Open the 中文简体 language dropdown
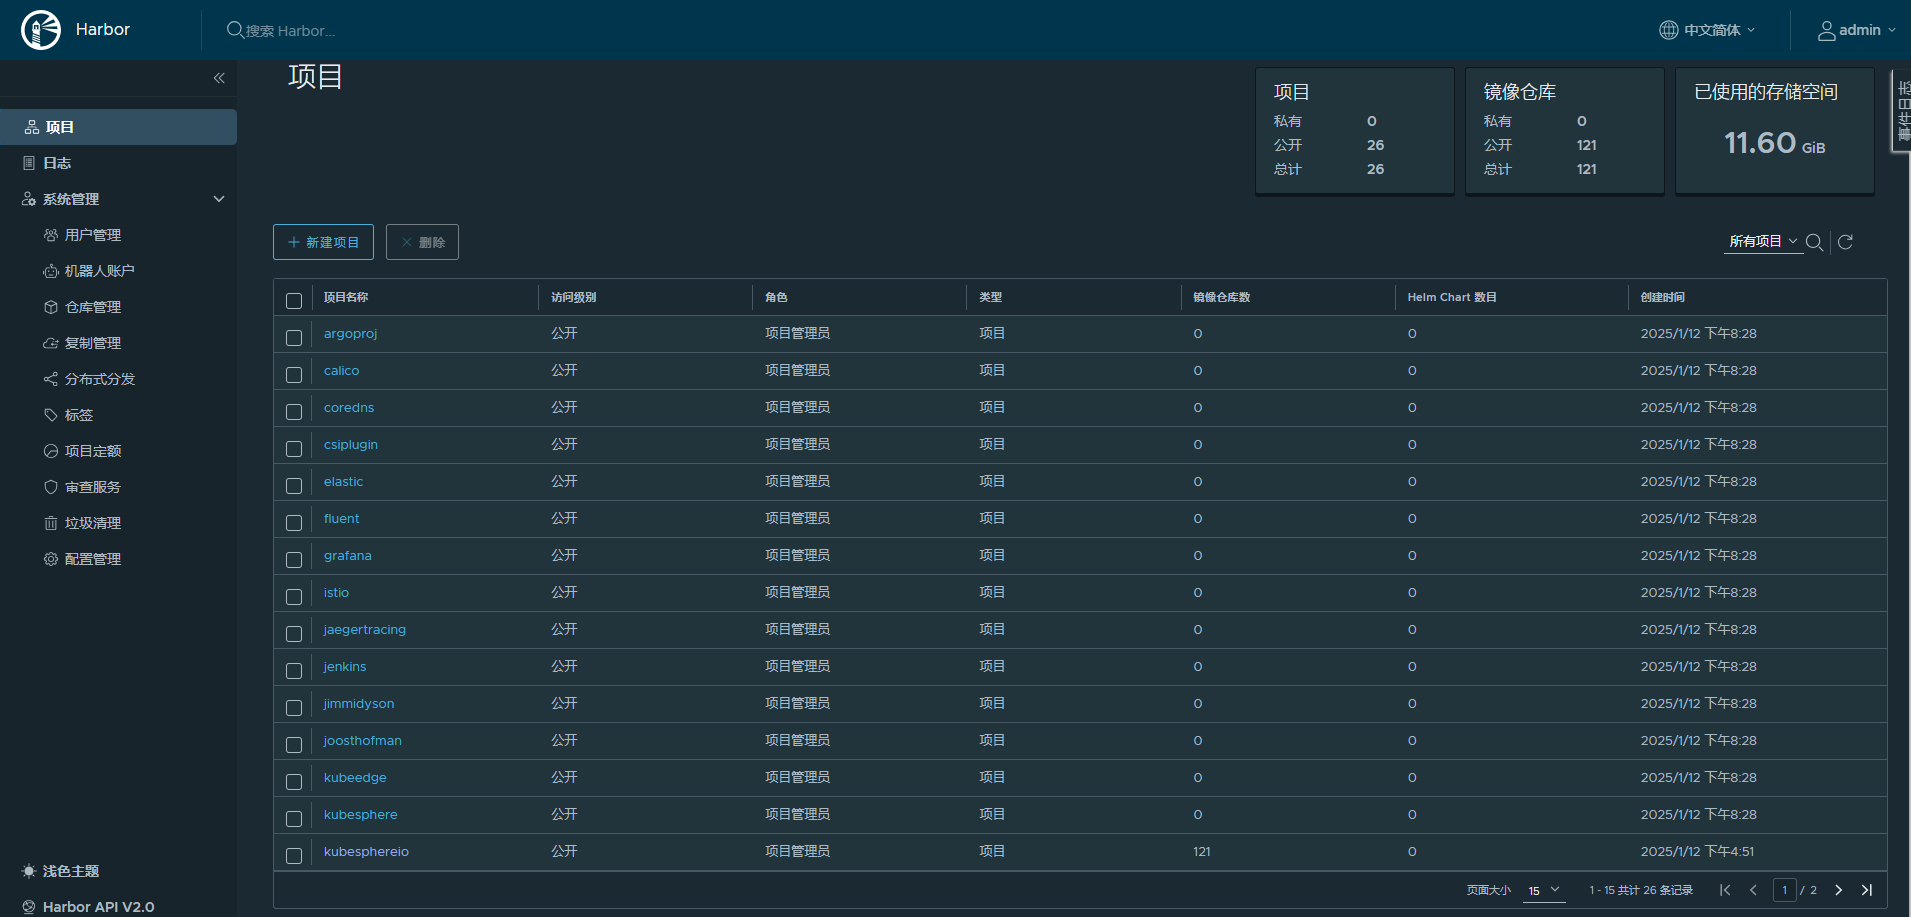1911x917 pixels. [1707, 30]
